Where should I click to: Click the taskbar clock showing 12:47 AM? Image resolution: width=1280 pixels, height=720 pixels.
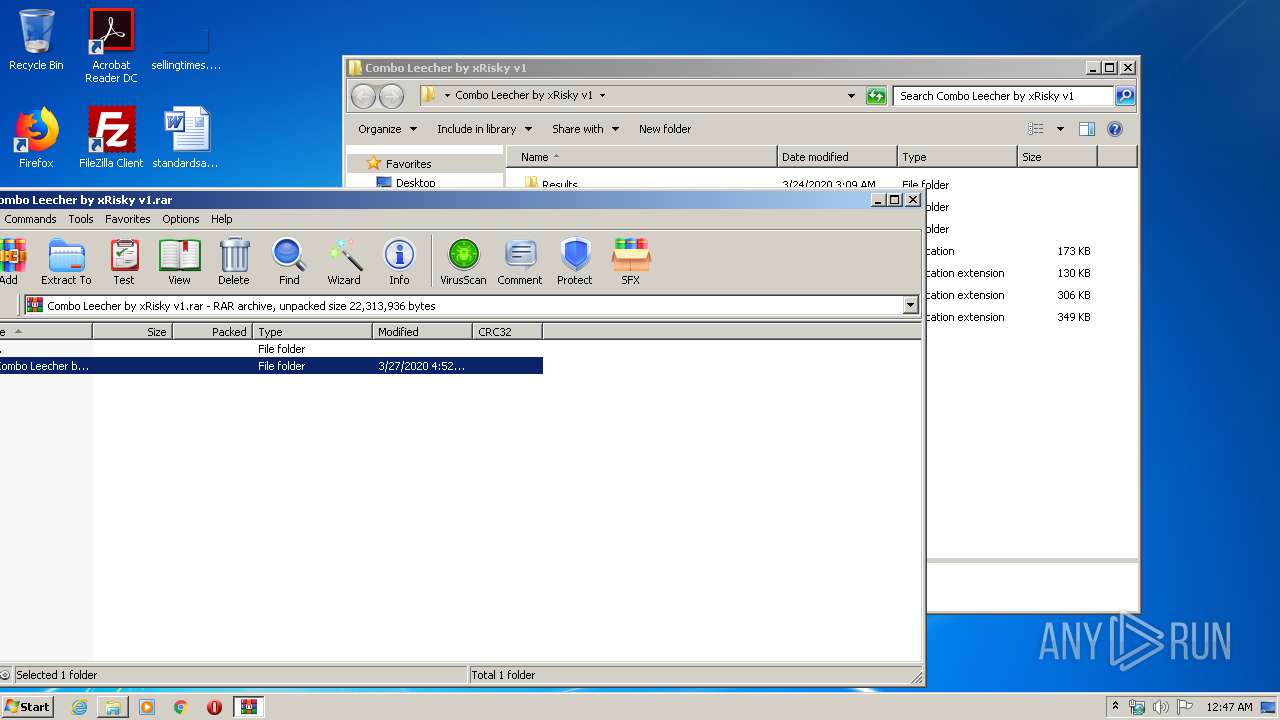coord(1229,707)
